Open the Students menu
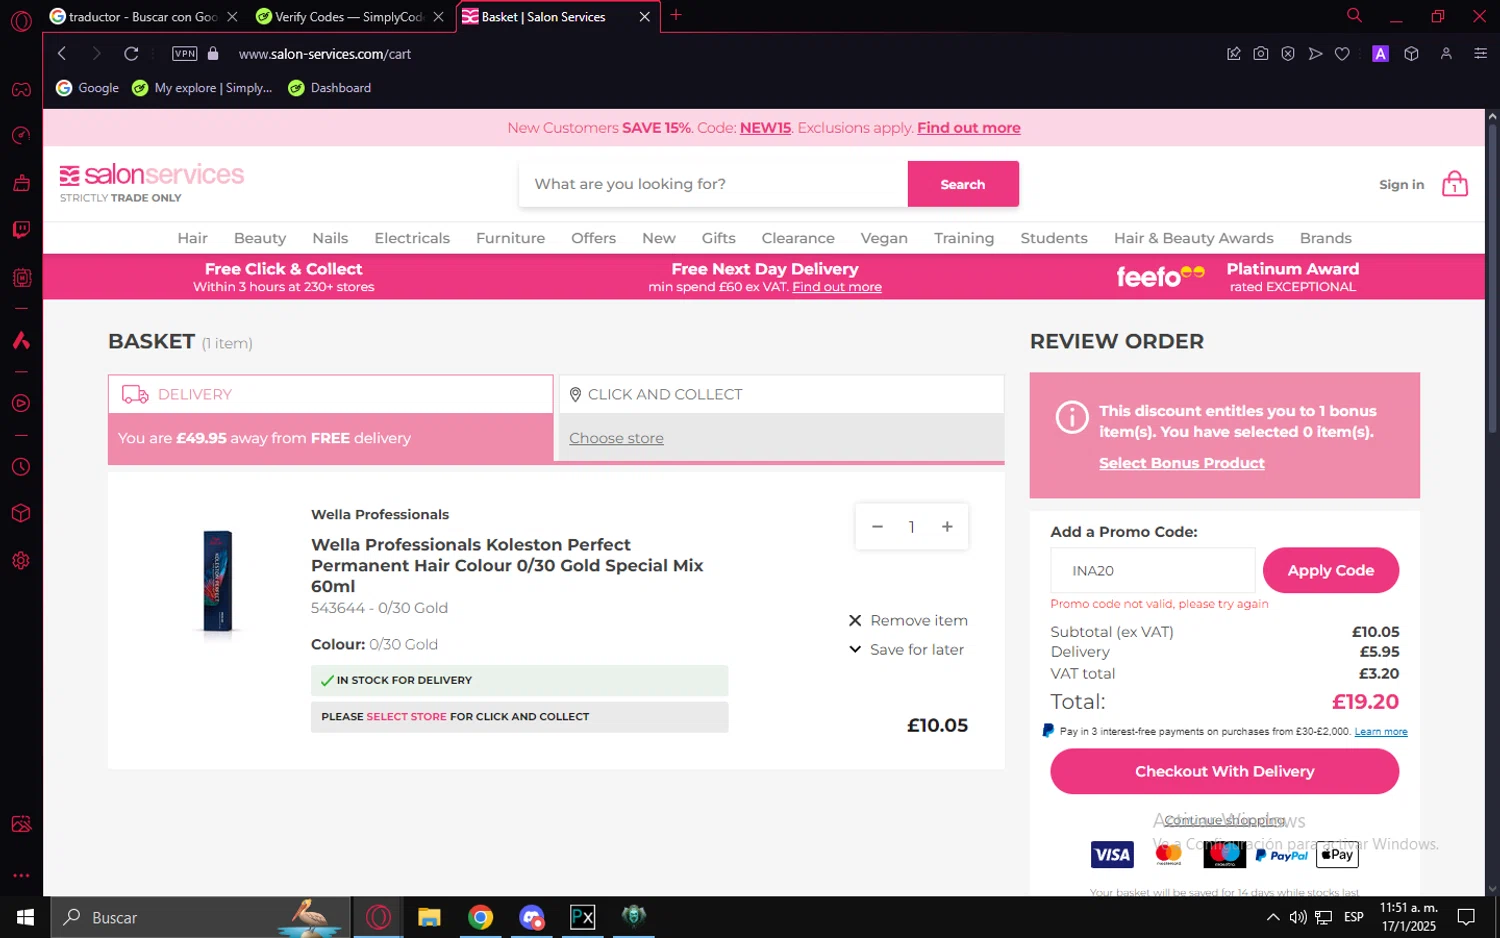 [1054, 238]
